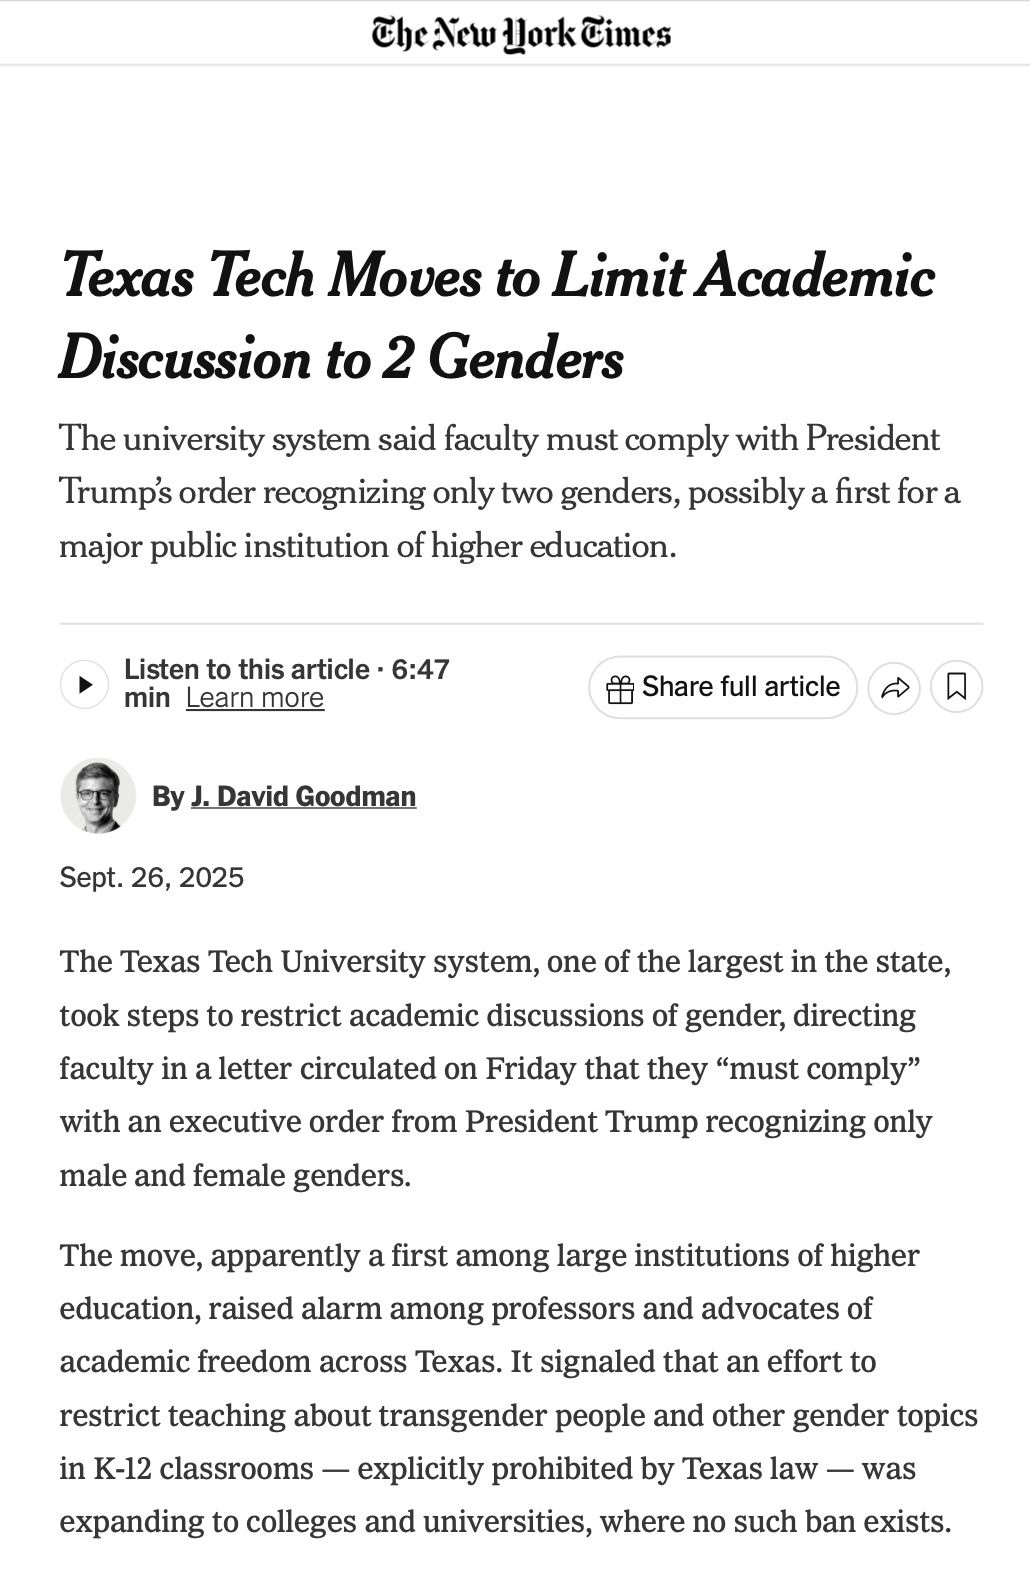Image resolution: width=1030 pixels, height=1588 pixels.
Task: Click the word 'By' before author name
Action: (168, 796)
